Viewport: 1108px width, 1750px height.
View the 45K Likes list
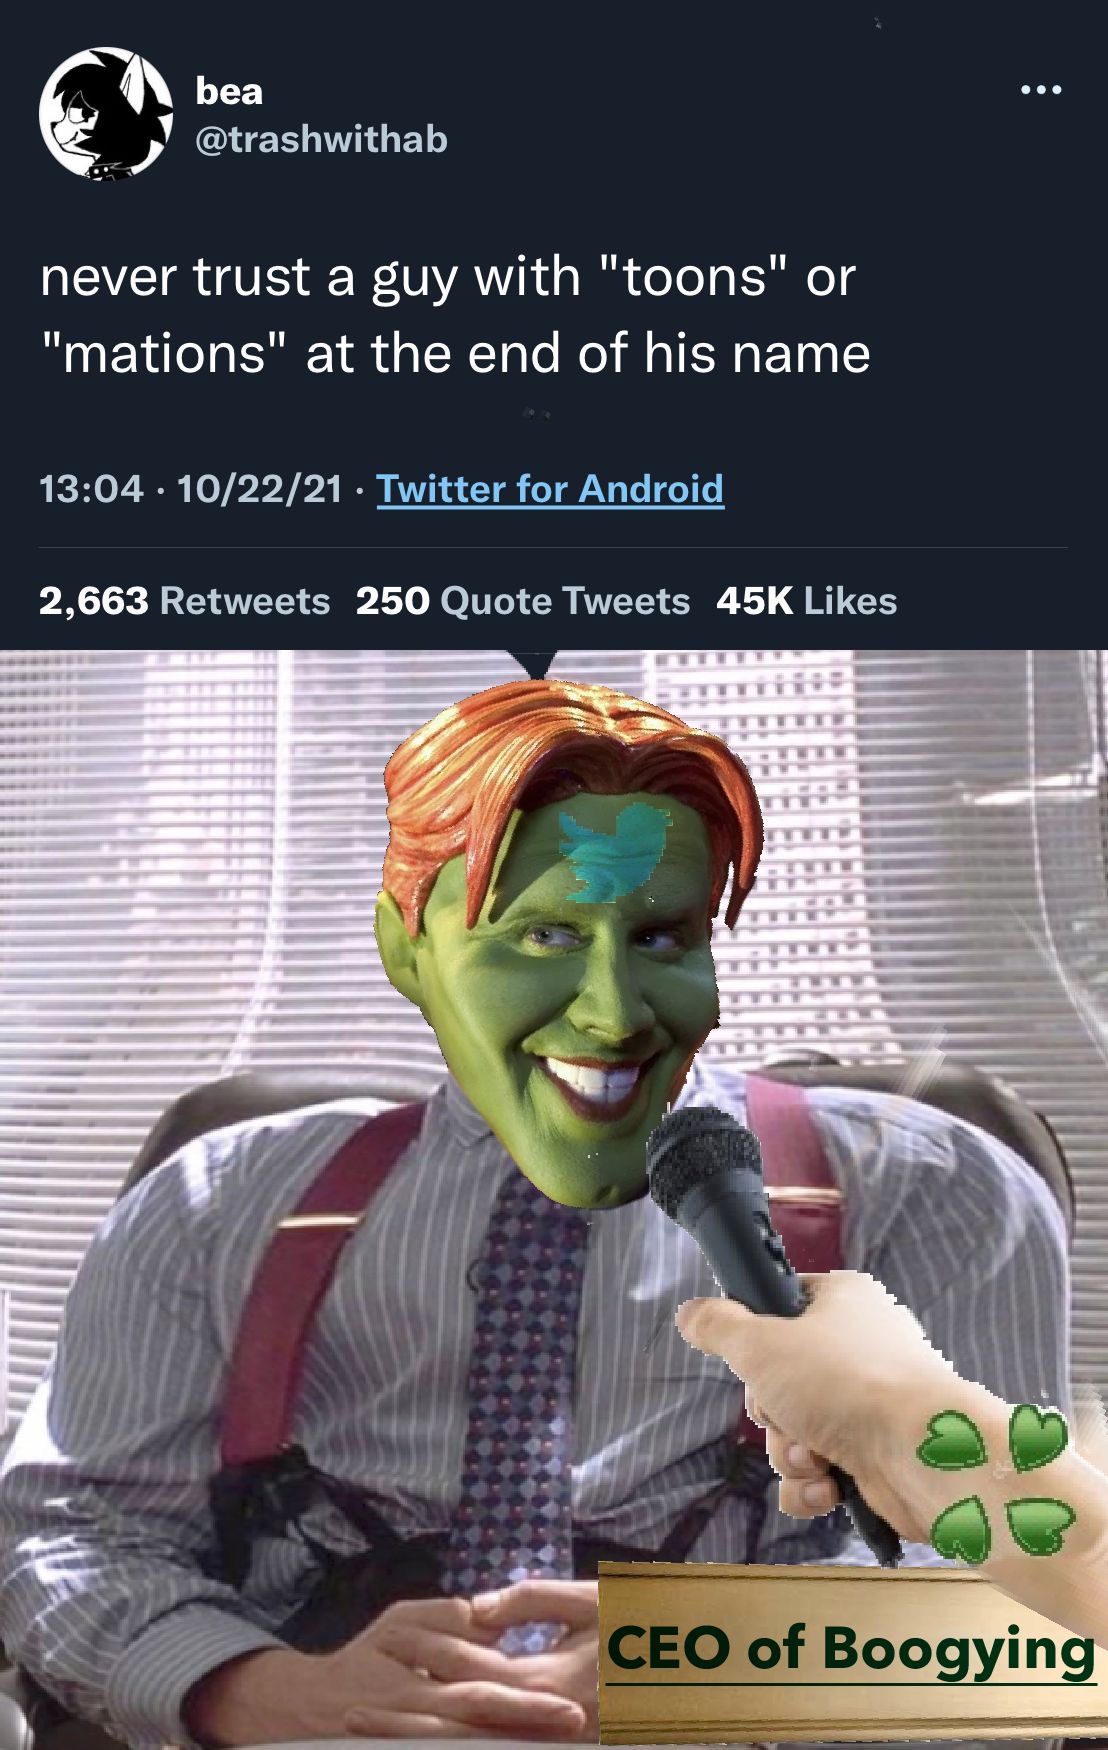point(806,601)
